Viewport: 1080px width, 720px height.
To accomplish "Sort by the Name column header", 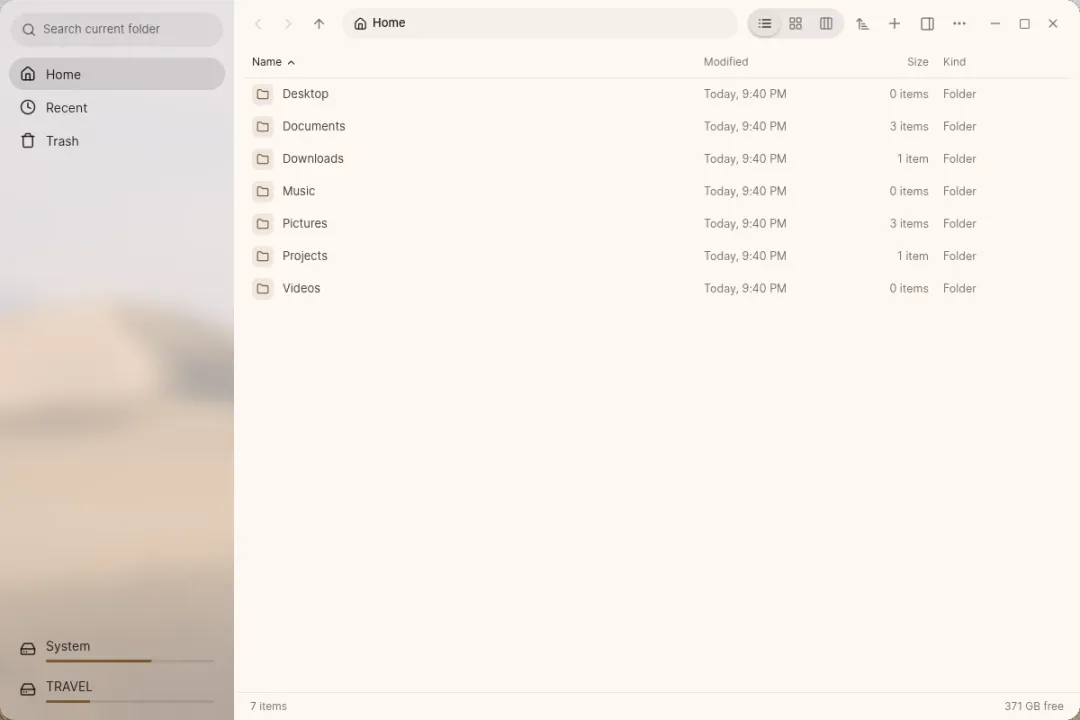I will 267,62.
